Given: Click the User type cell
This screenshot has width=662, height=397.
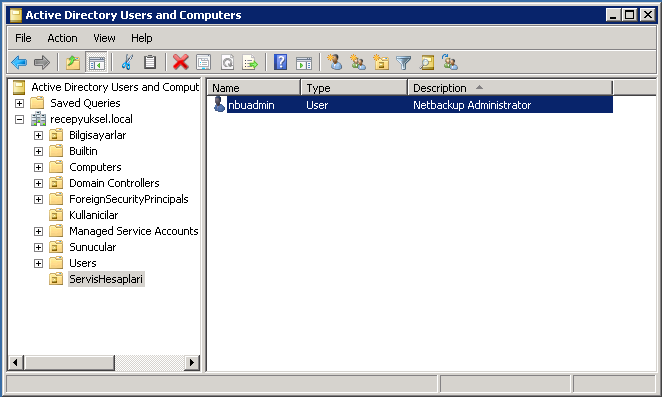Looking at the screenshot, I should (317, 105).
